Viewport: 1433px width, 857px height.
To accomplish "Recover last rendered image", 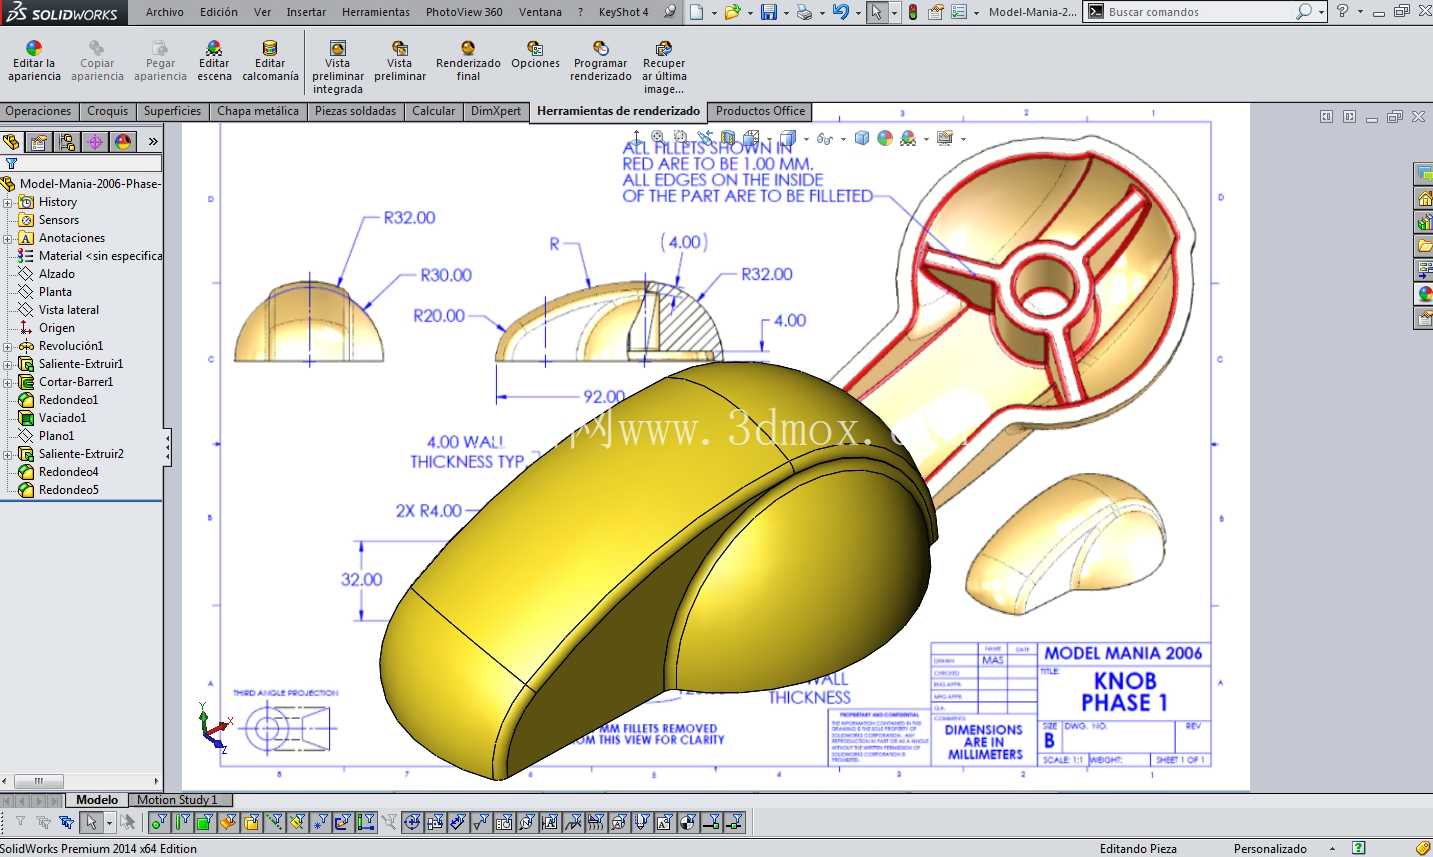I will (664, 68).
